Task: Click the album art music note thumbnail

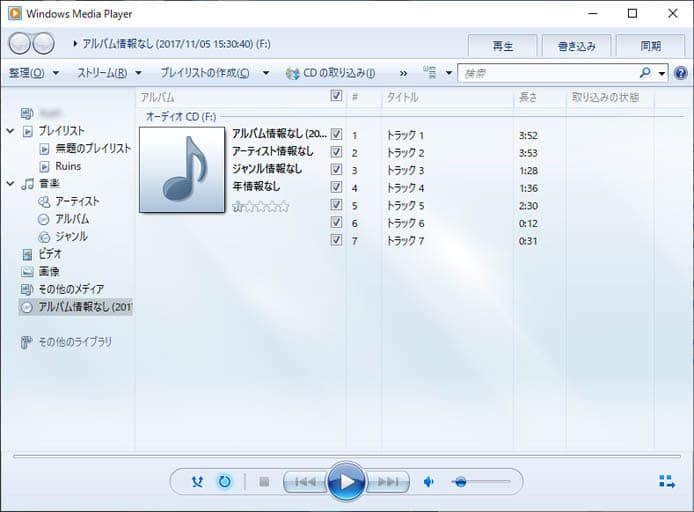Action: coord(182,169)
